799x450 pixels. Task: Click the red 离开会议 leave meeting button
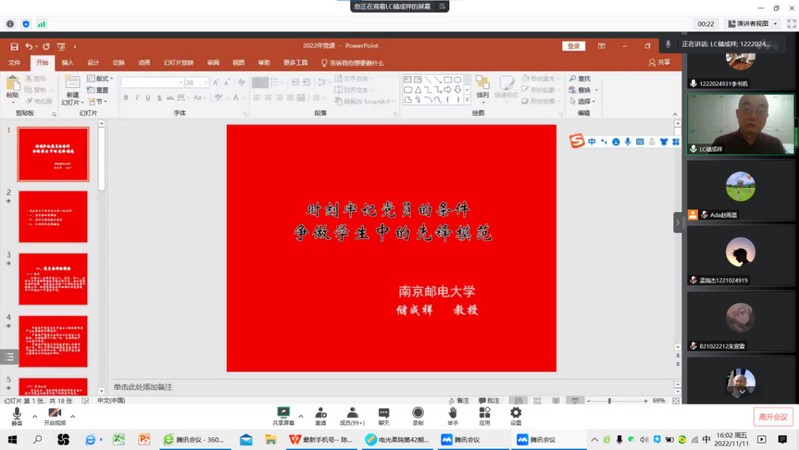pos(772,417)
